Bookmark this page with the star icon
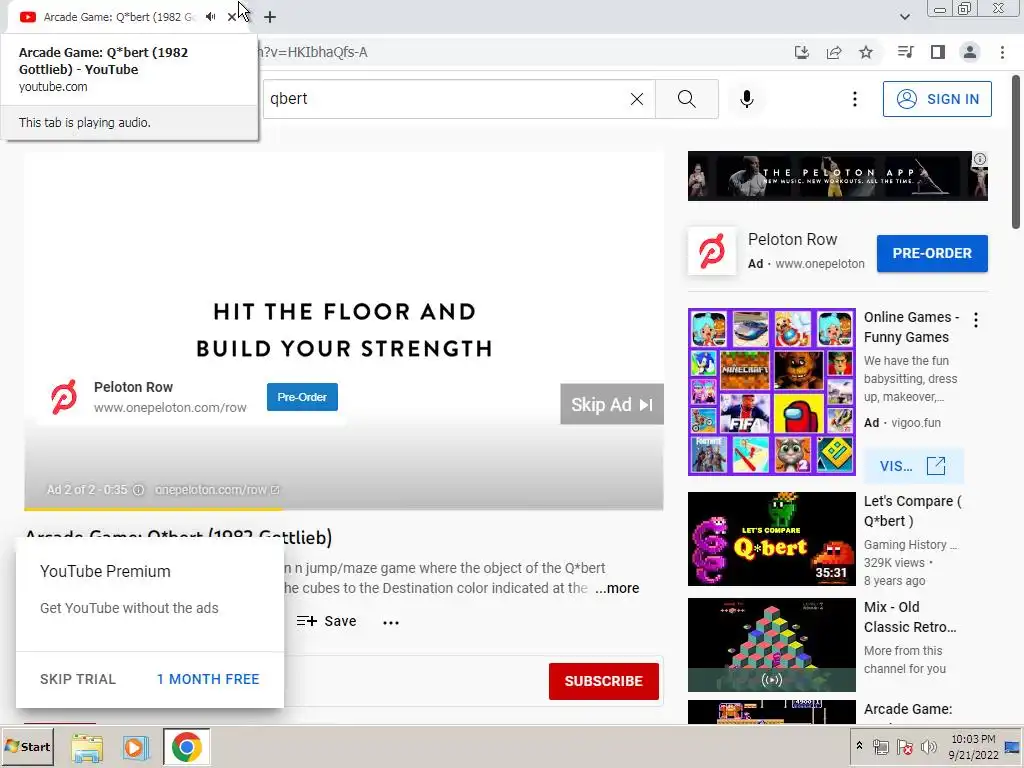This screenshot has height=768, width=1024. (x=866, y=52)
